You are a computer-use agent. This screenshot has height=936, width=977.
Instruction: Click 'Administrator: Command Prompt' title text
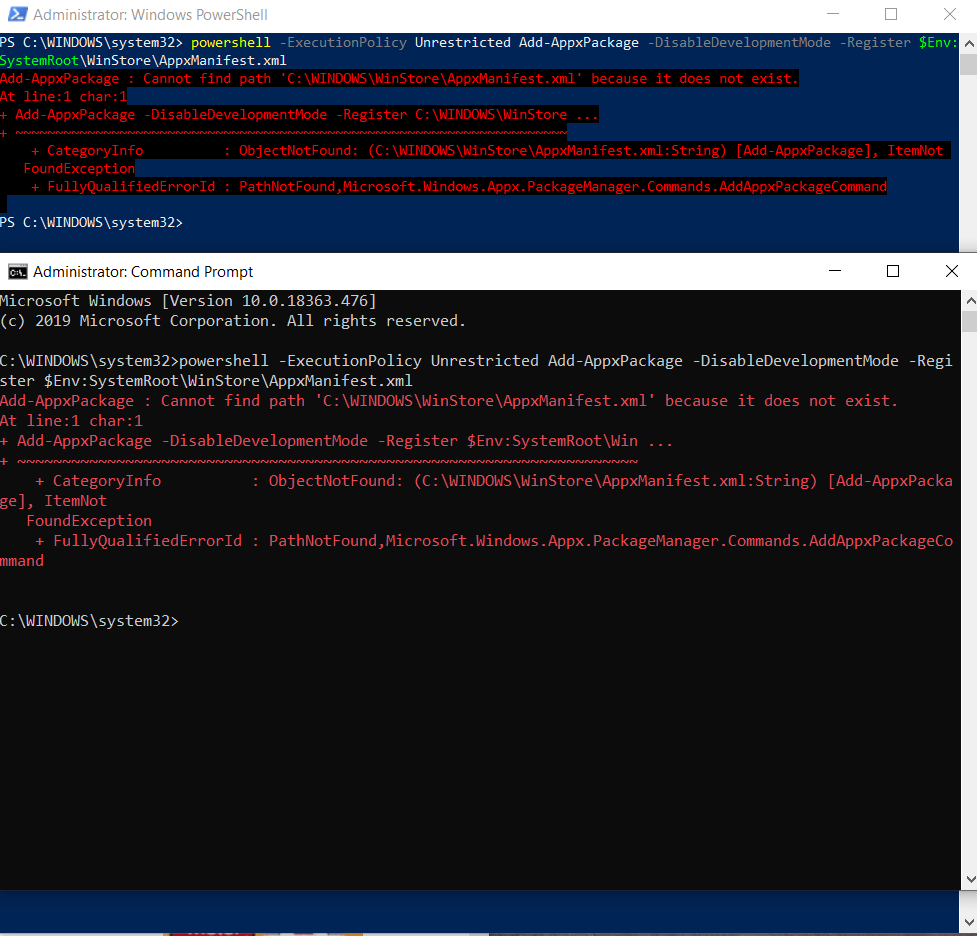[x=143, y=272]
